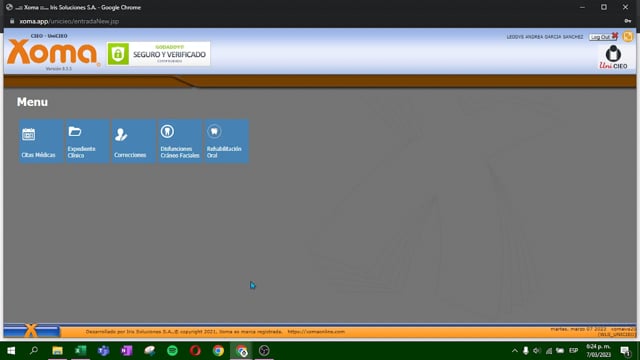Show hidden system tray icons chevron
This screenshot has height=360, width=640.
click(515, 351)
